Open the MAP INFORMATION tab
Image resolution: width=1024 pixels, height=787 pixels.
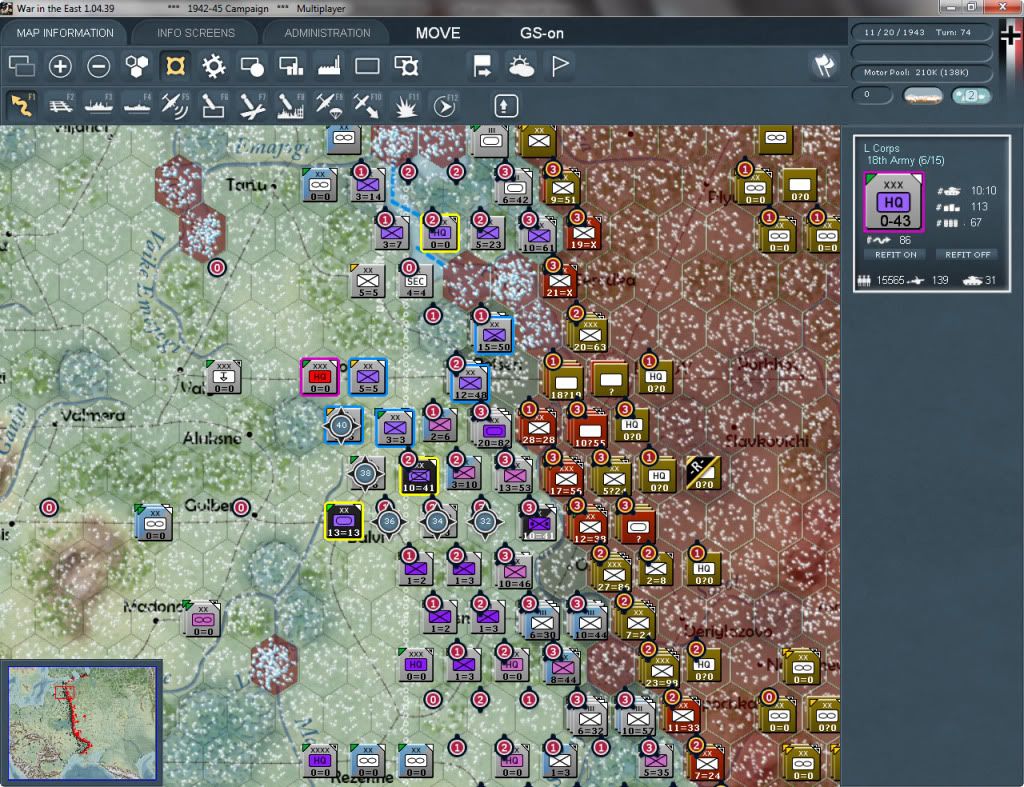[x=65, y=33]
